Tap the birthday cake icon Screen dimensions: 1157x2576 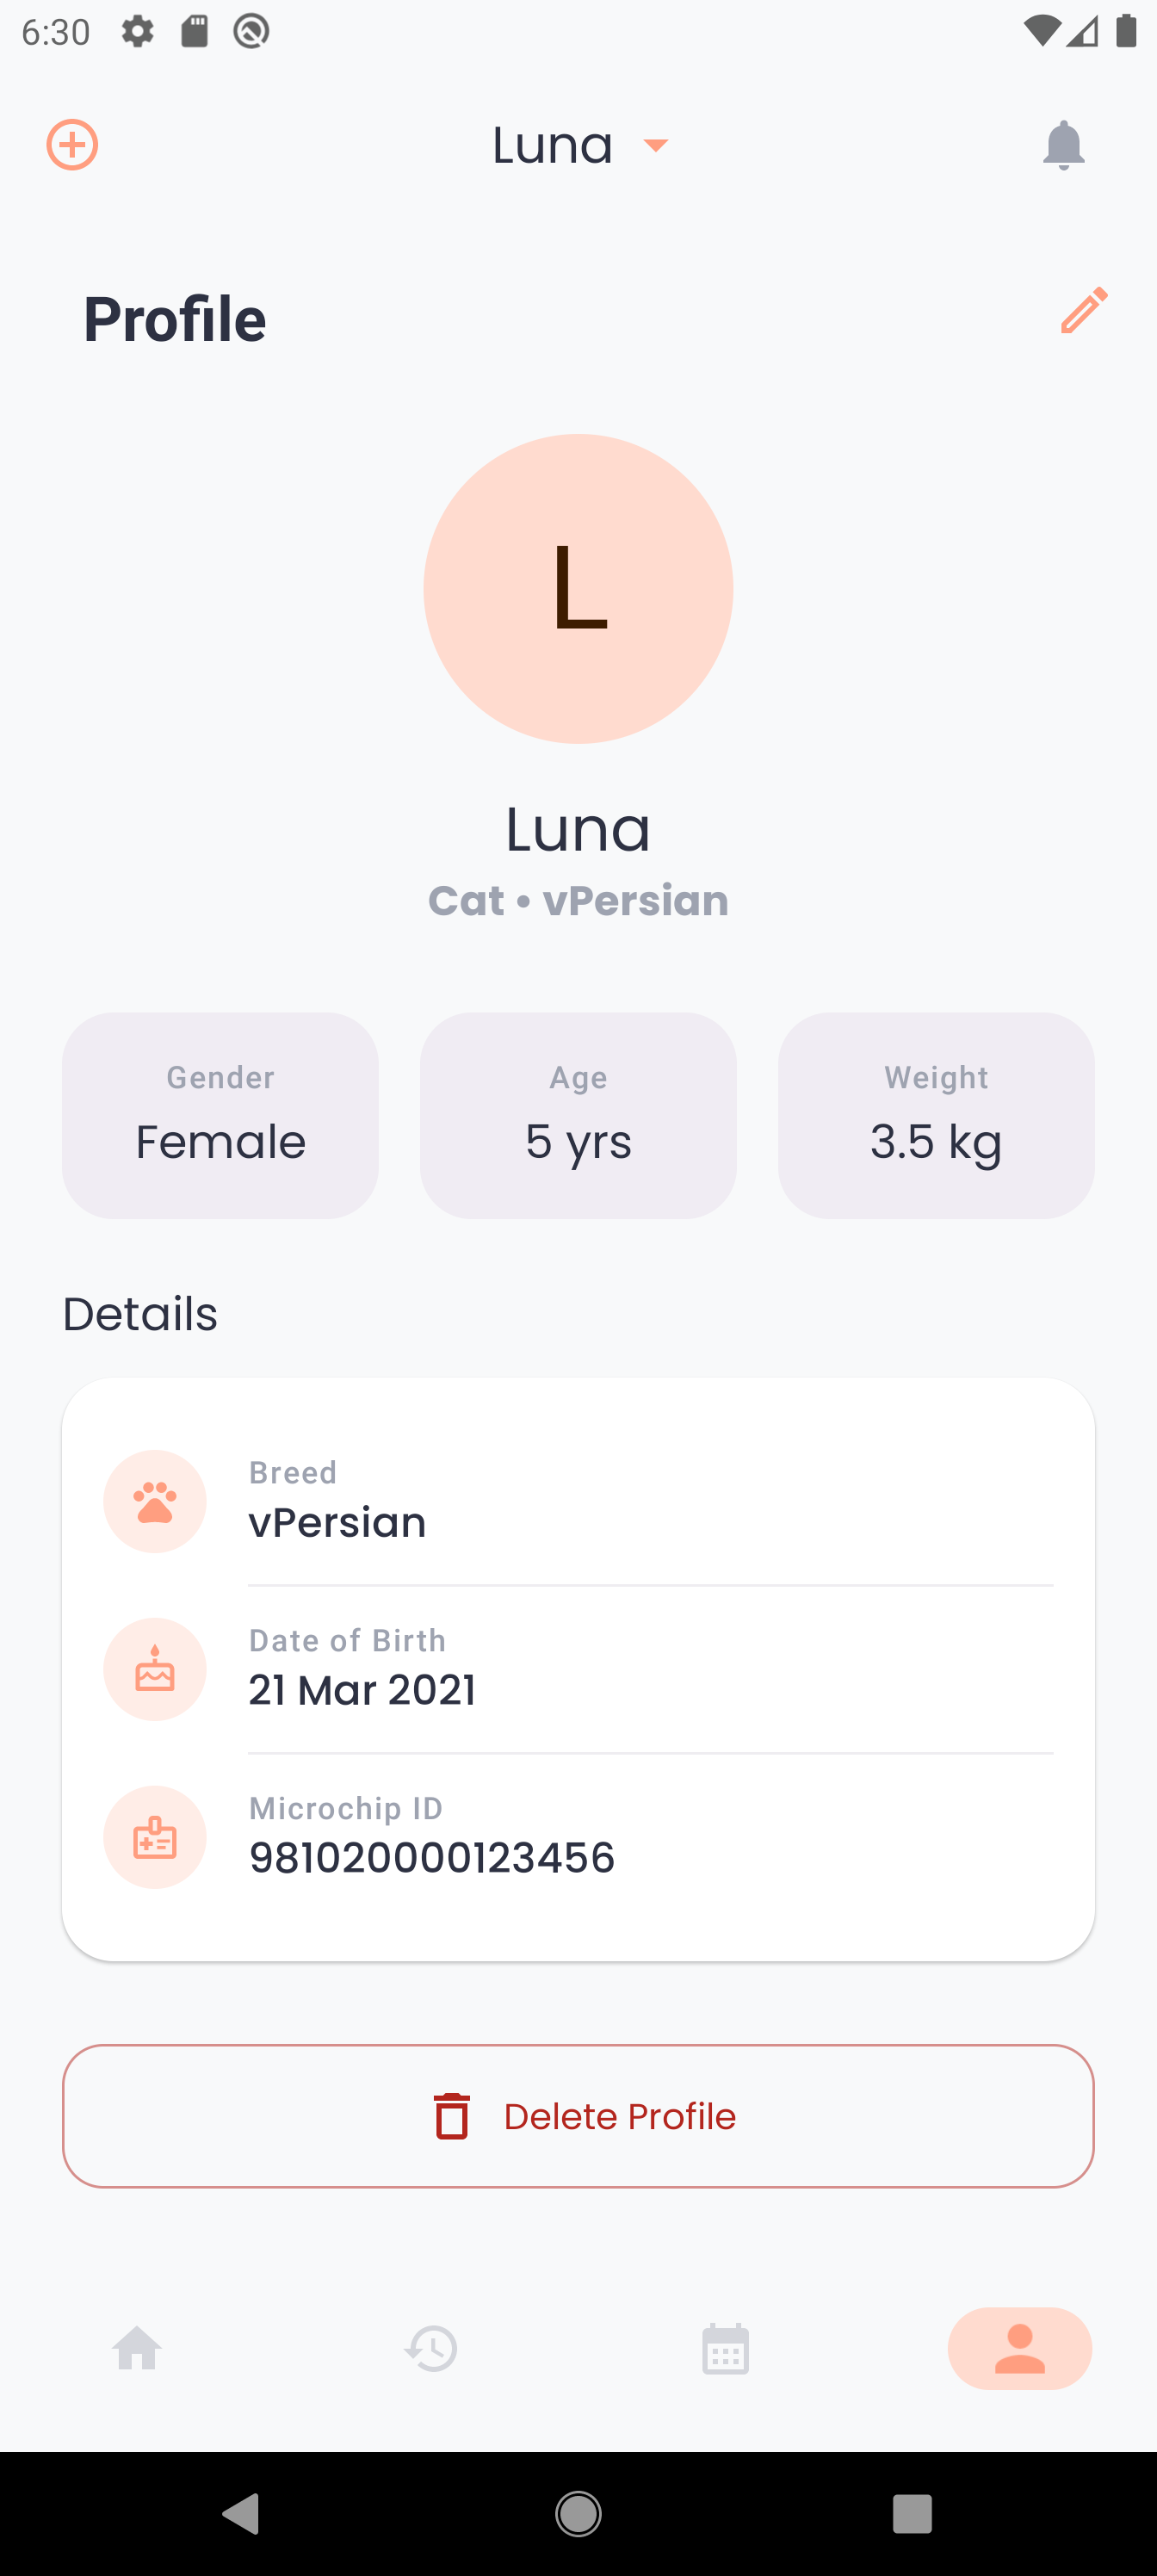tap(155, 1669)
